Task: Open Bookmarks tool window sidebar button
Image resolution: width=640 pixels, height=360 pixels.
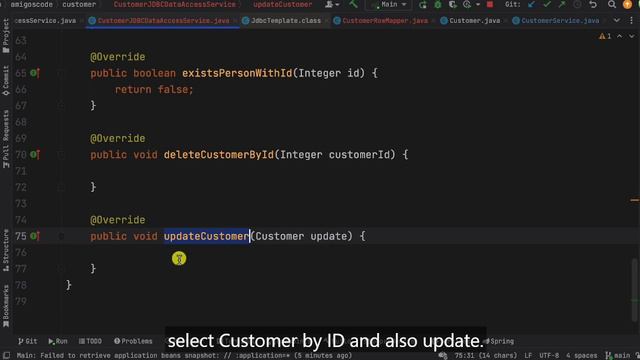Action: click(6, 306)
